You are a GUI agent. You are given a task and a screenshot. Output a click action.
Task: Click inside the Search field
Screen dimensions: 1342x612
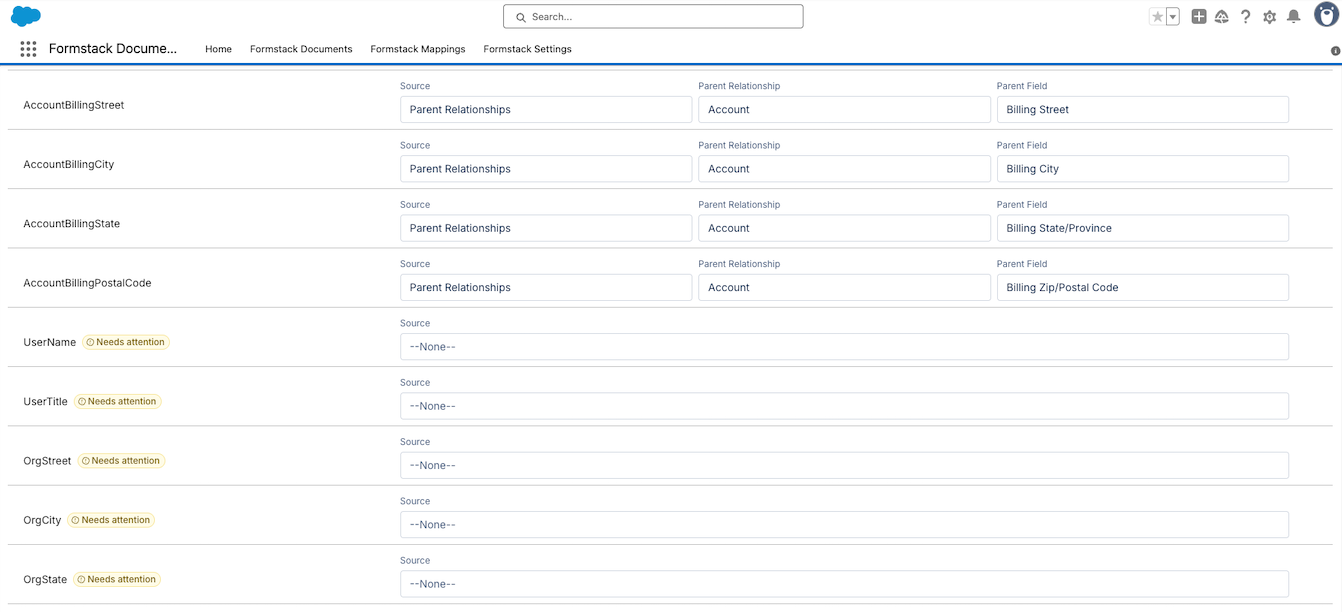(652, 16)
